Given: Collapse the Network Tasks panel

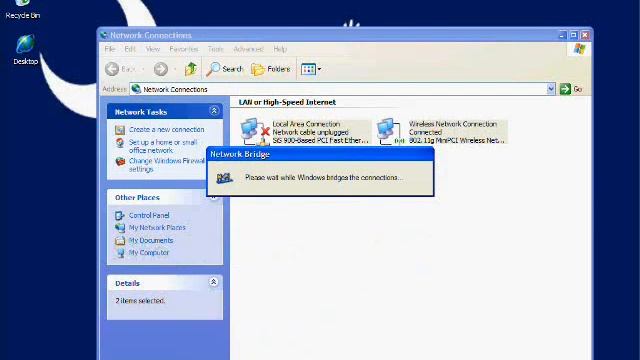Looking at the screenshot, I should tap(213, 111).
